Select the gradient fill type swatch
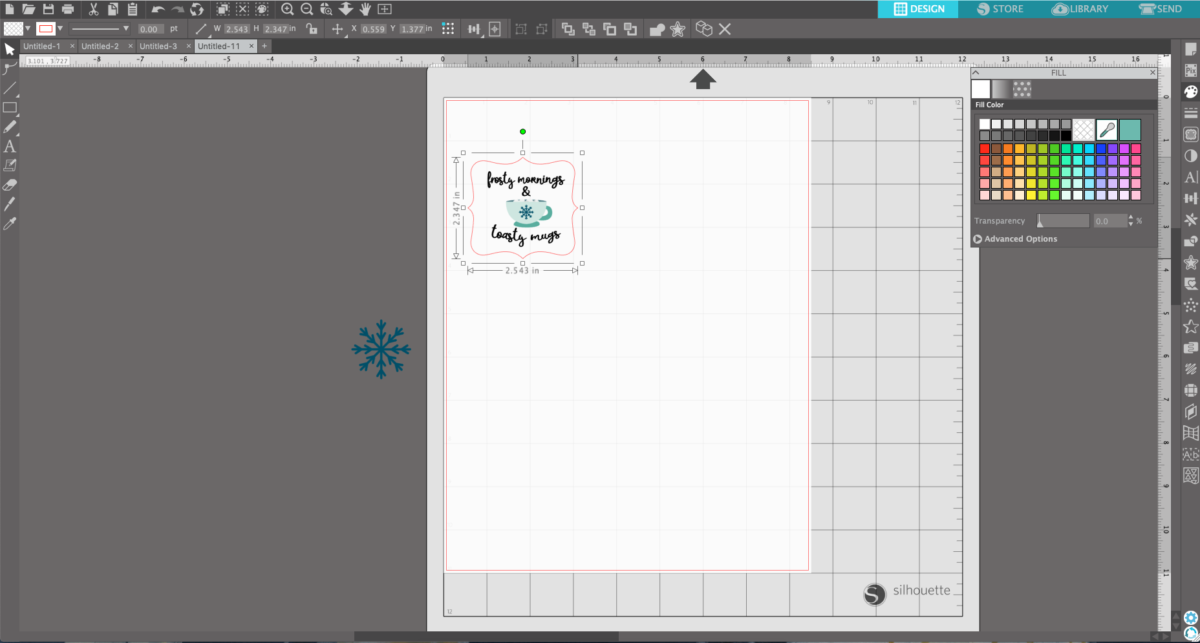Image resolution: width=1200 pixels, height=643 pixels. 1001,88
